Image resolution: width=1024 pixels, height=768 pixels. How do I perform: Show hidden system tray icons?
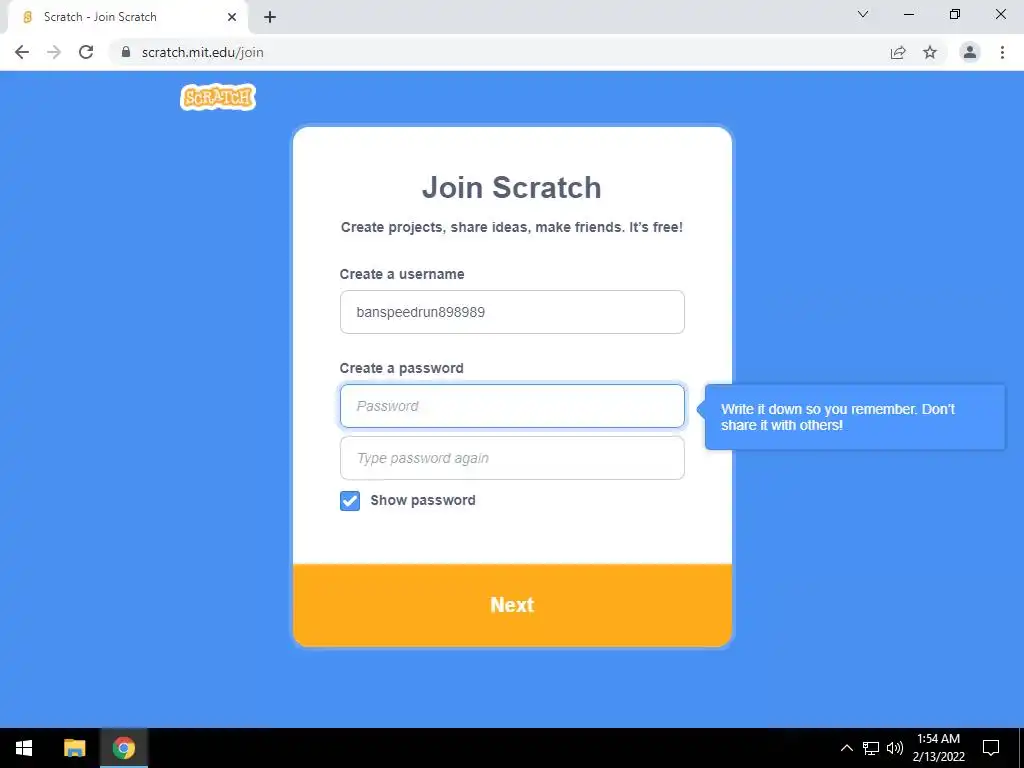(x=846, y=748)
